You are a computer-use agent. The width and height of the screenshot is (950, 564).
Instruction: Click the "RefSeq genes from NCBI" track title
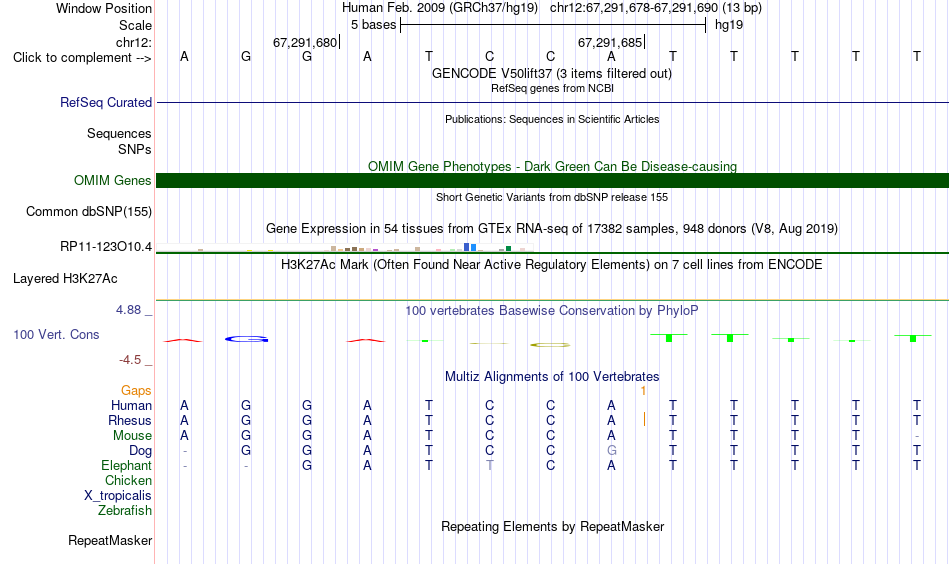pyautogui.click(x=552, y=88)
